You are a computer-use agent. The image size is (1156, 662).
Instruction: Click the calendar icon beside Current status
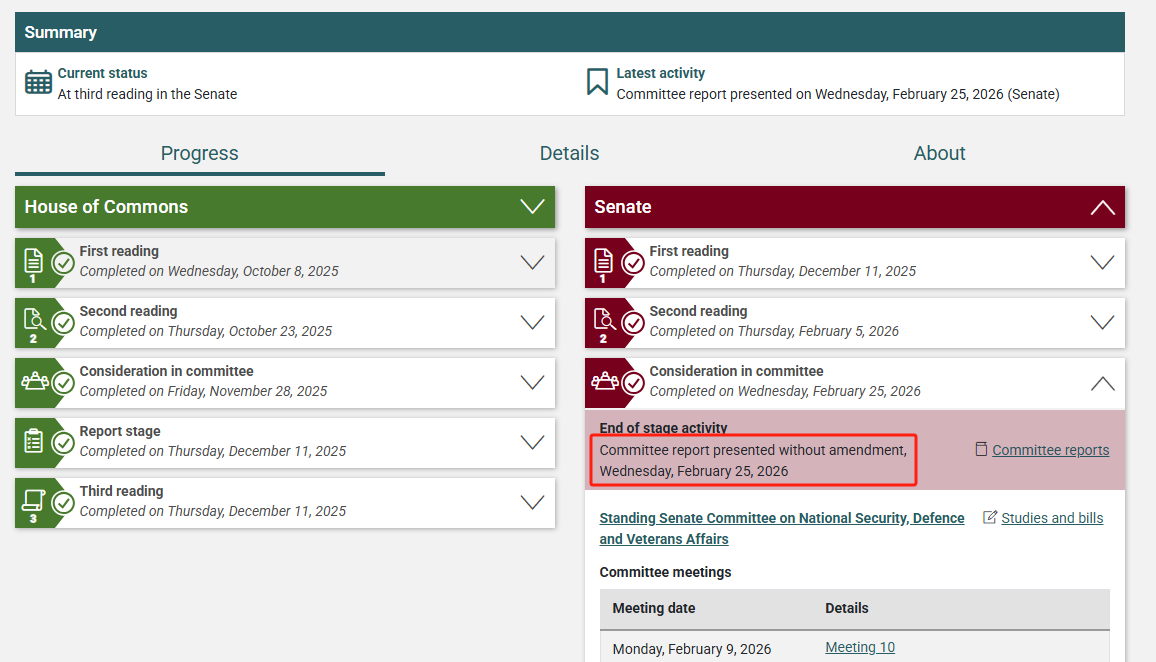coord(38,83)
